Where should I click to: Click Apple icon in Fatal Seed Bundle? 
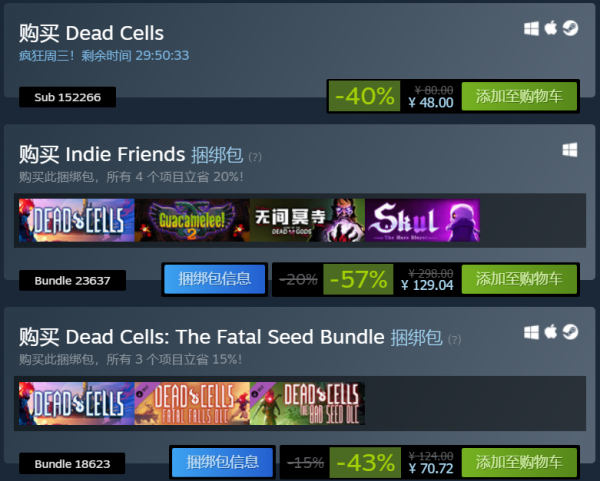(550, 331)
